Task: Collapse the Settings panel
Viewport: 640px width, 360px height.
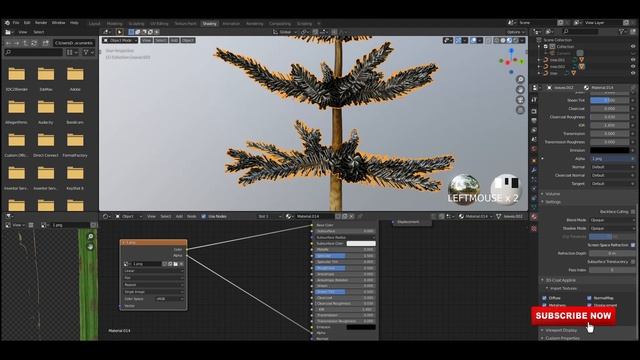Action: (553, 202)
